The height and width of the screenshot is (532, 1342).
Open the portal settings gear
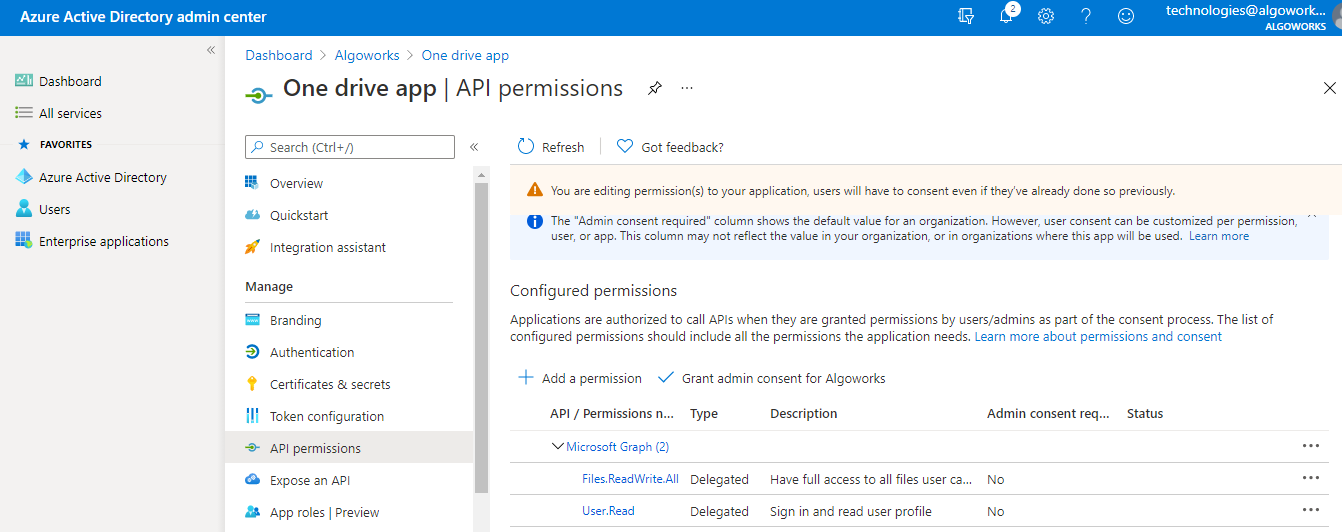click(1046, 16)
